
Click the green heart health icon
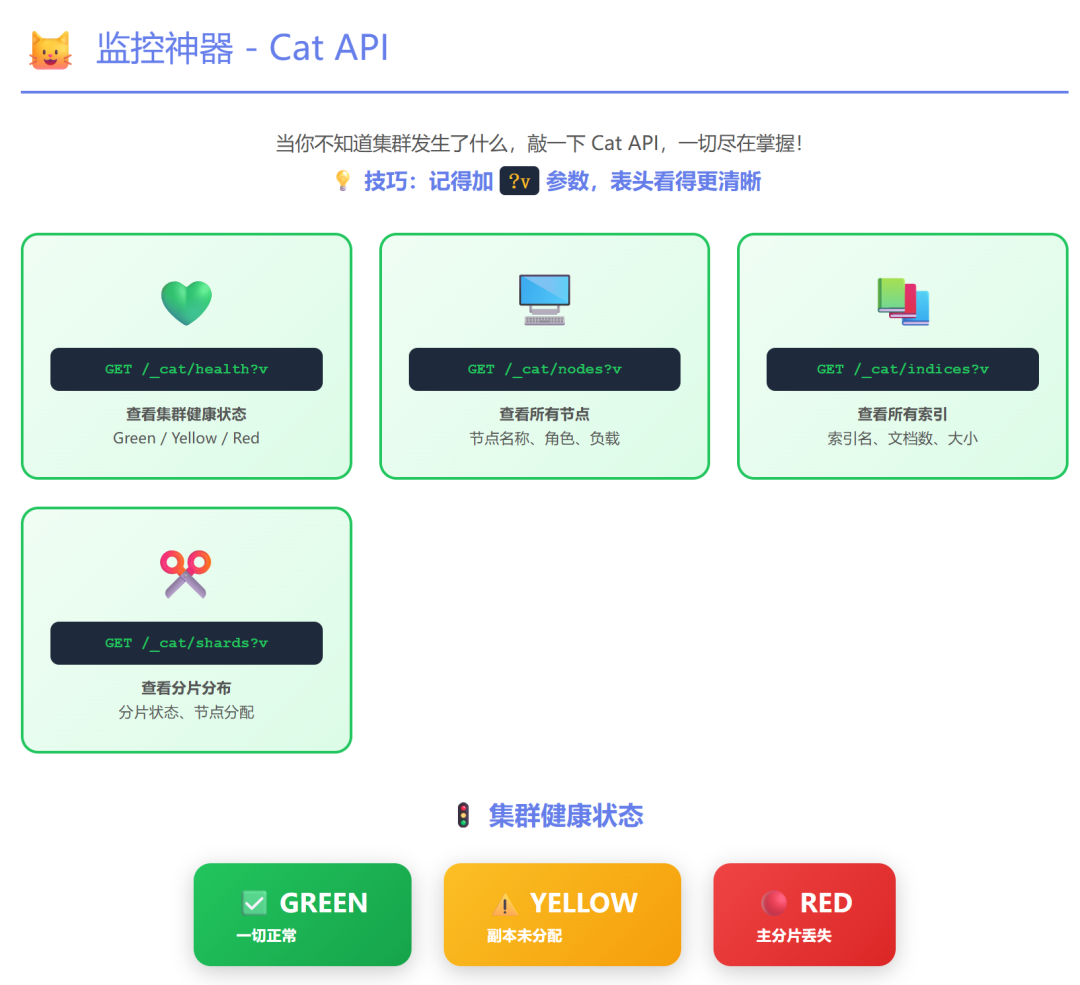(186, 302)
